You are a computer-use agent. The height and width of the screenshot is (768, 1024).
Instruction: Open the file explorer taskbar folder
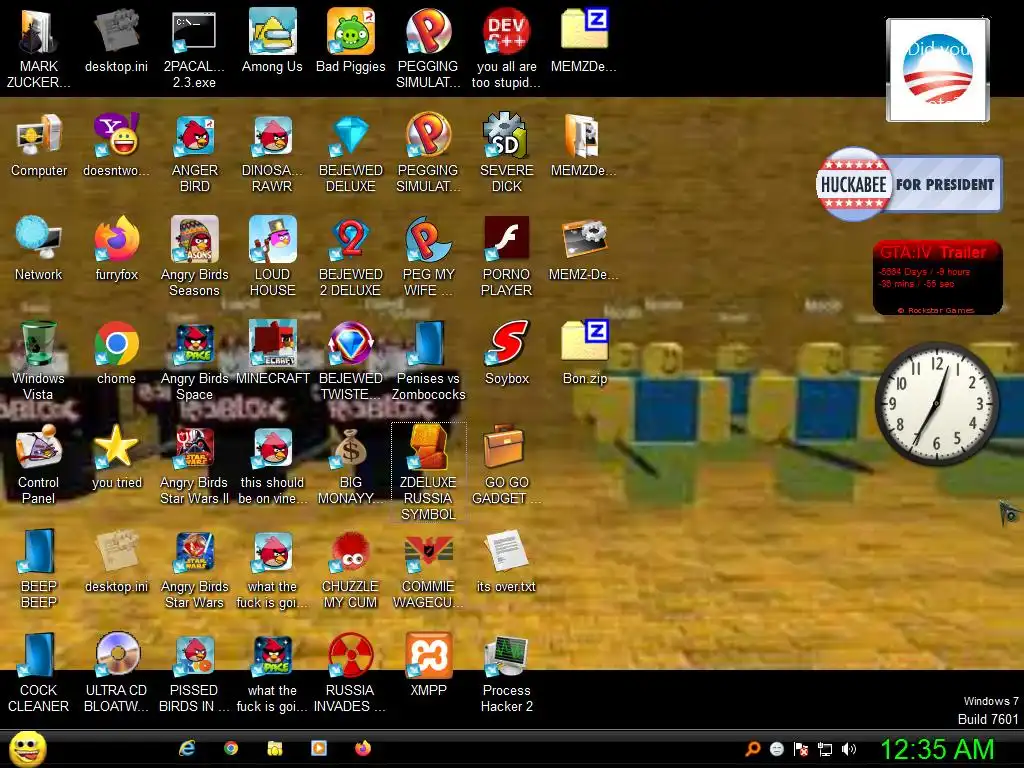(275, 748)
